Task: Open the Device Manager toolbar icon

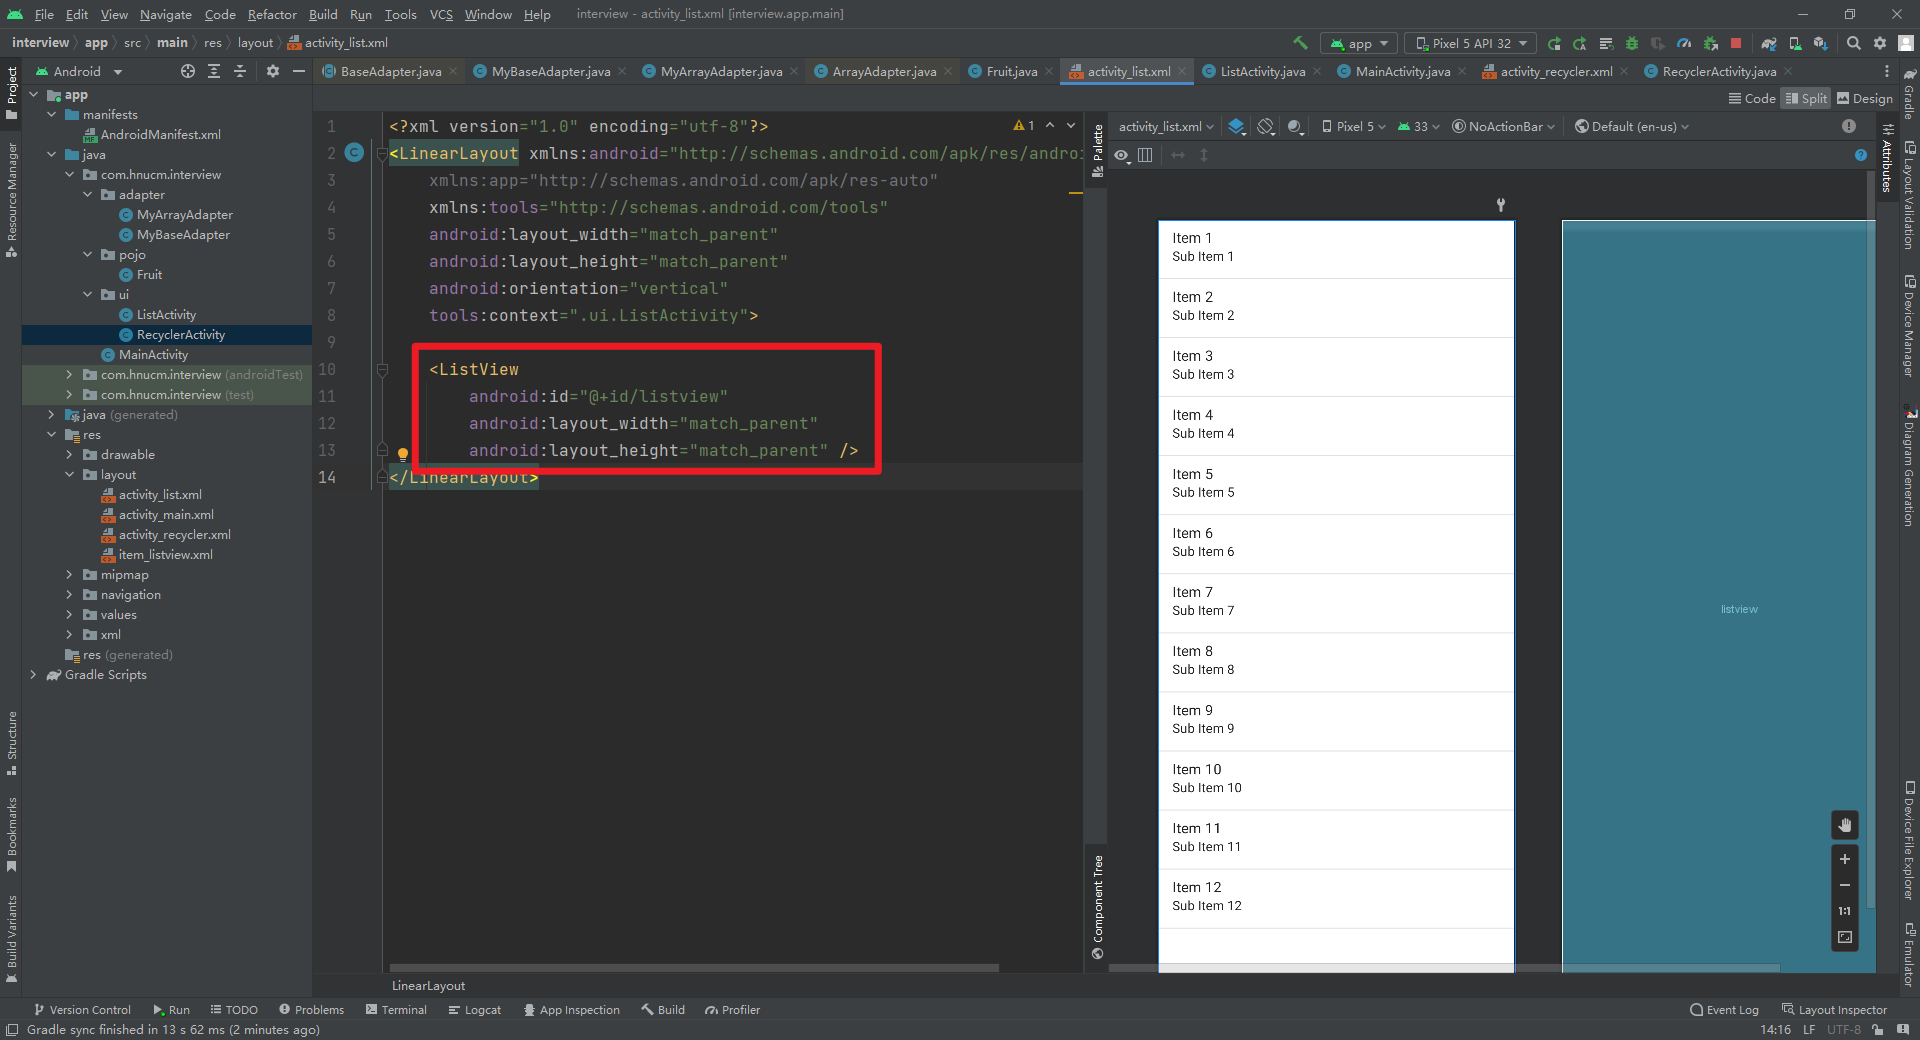Action: 1795,43
